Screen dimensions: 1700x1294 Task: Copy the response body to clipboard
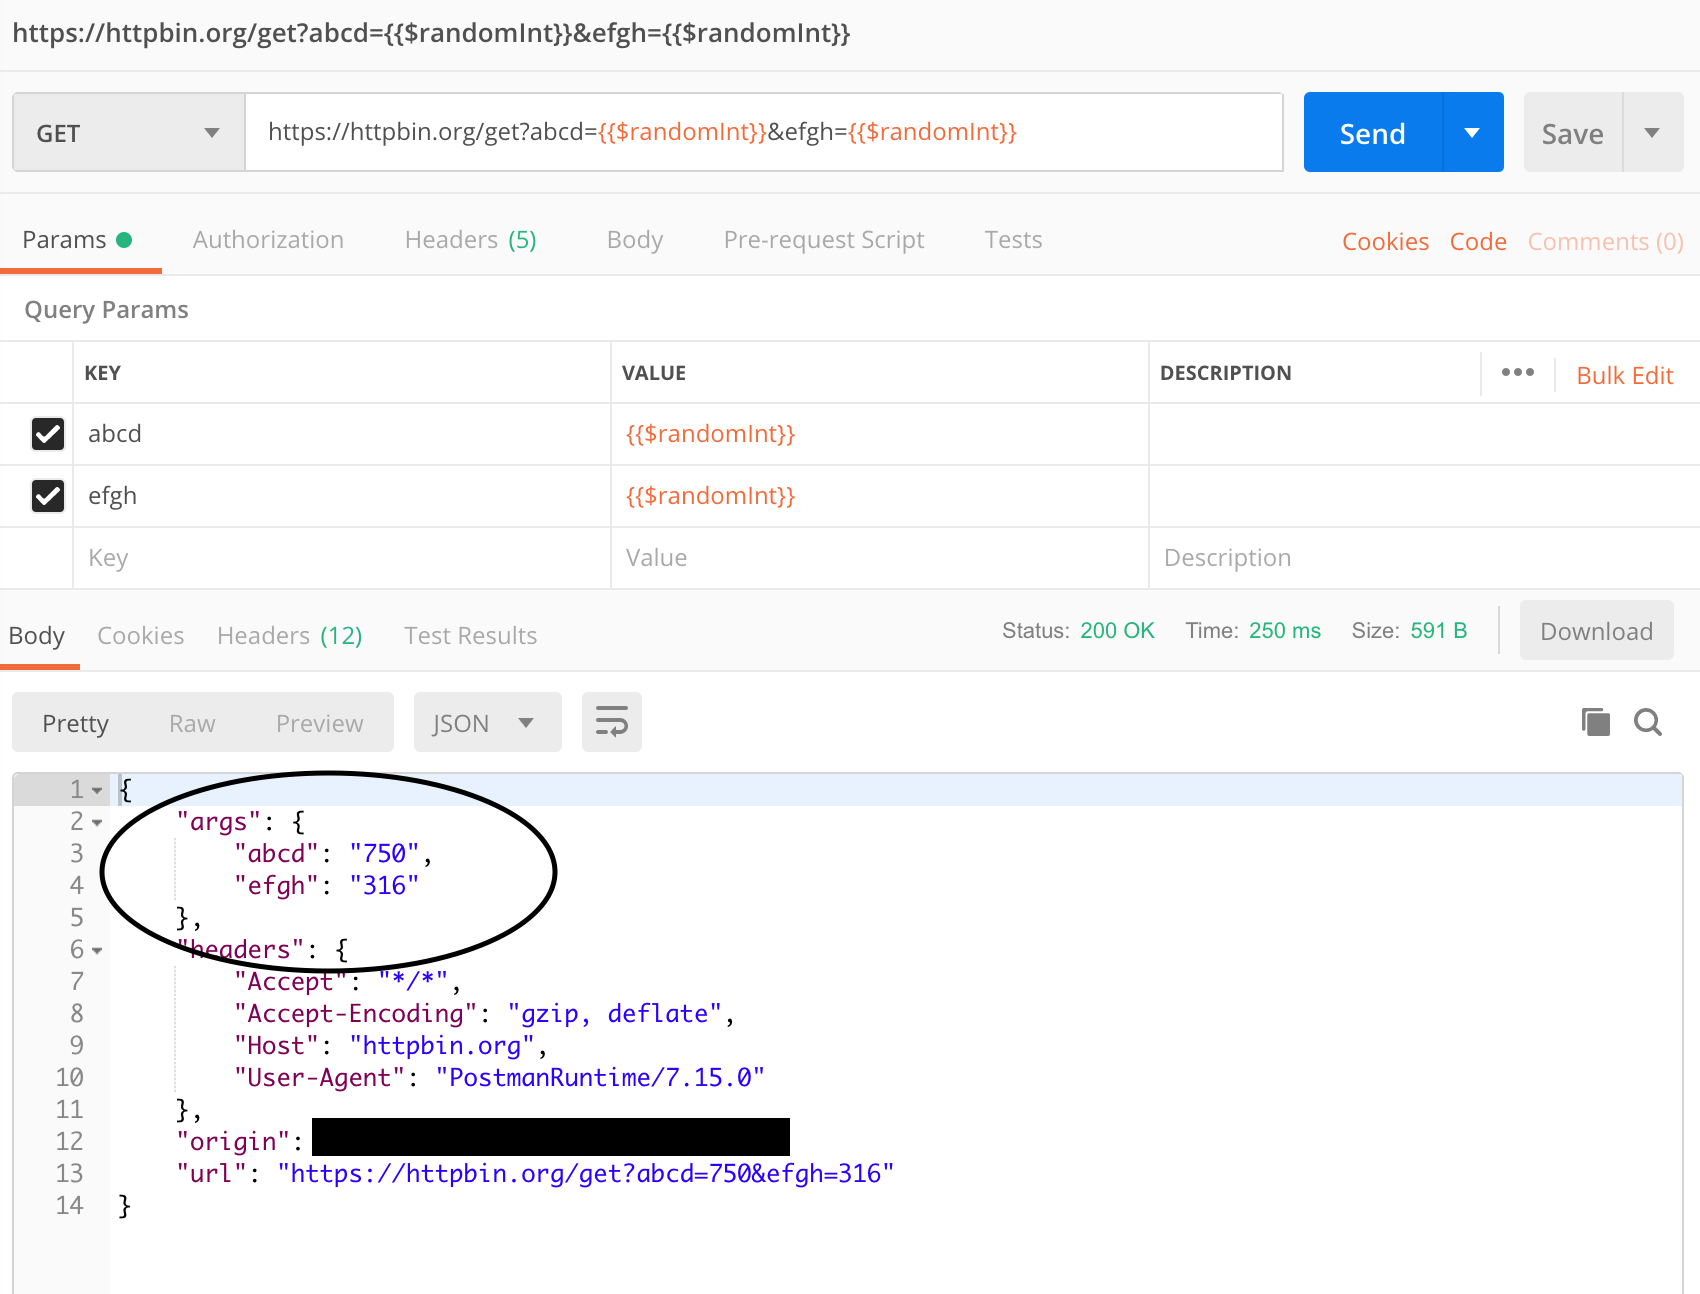(1595, 722)
